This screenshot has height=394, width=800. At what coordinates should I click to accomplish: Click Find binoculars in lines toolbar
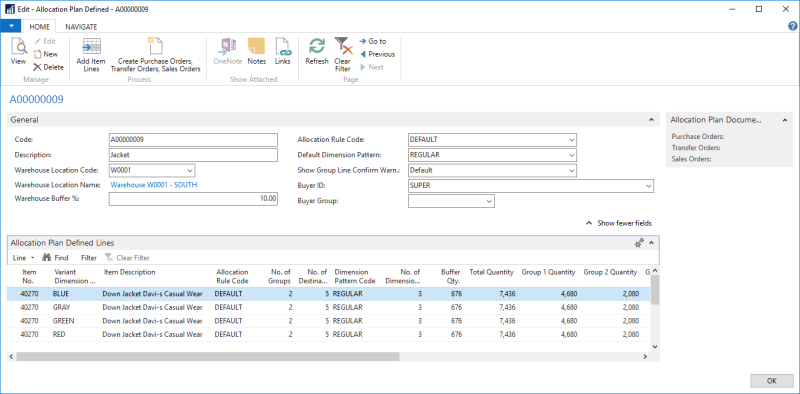pyautogui.click(x=55, y=258)
